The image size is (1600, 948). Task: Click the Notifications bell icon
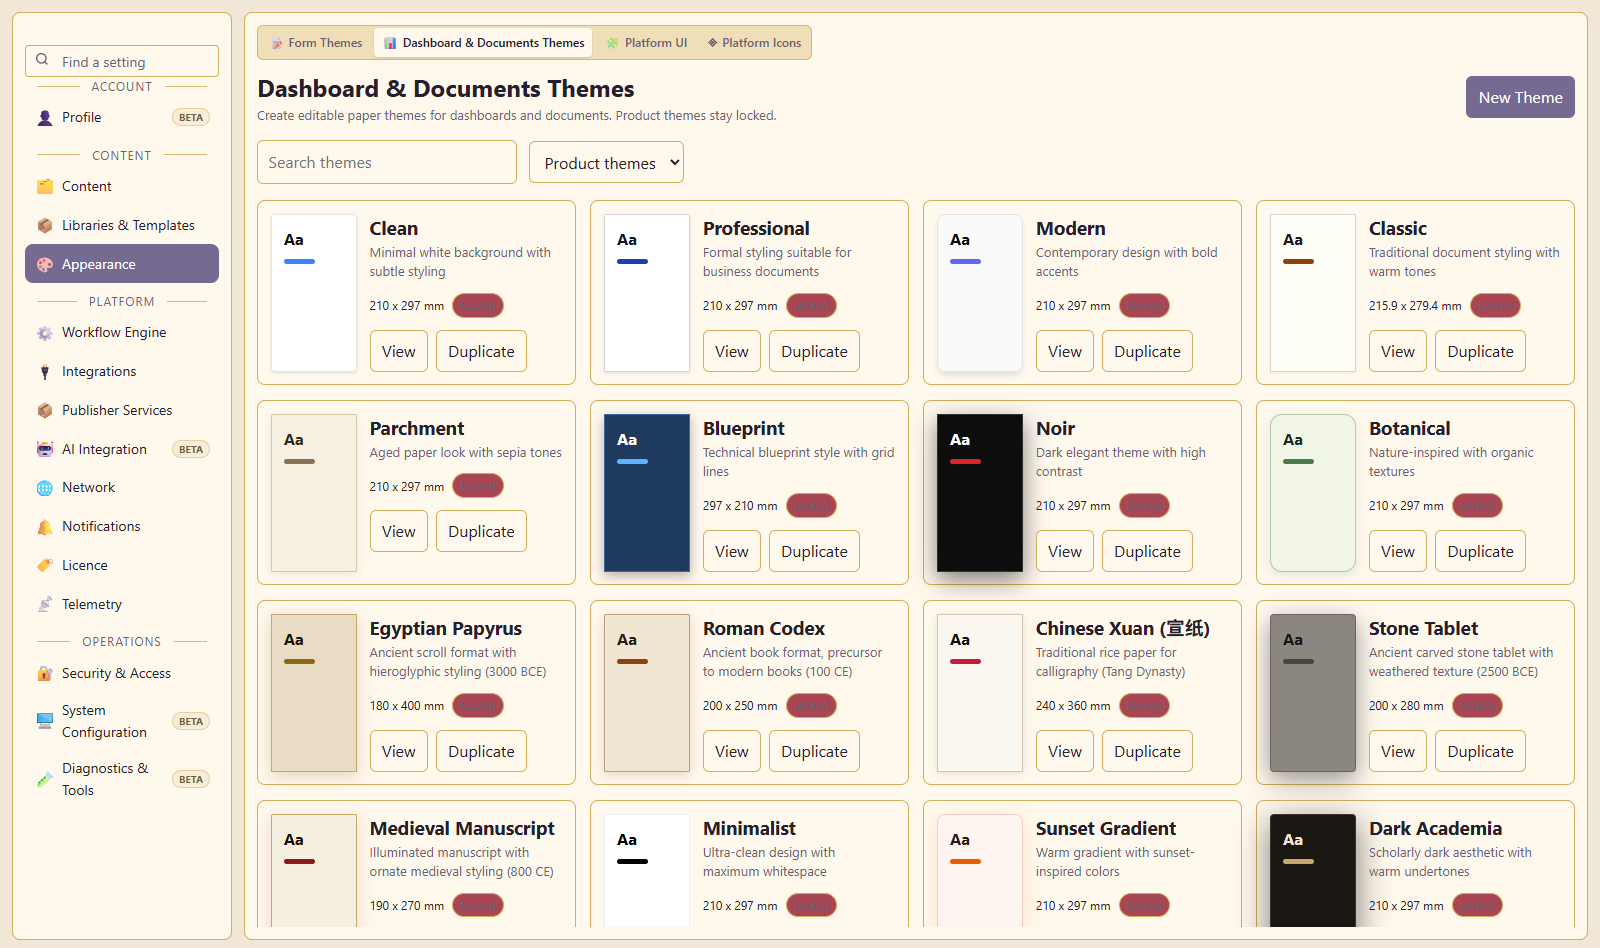45,527
